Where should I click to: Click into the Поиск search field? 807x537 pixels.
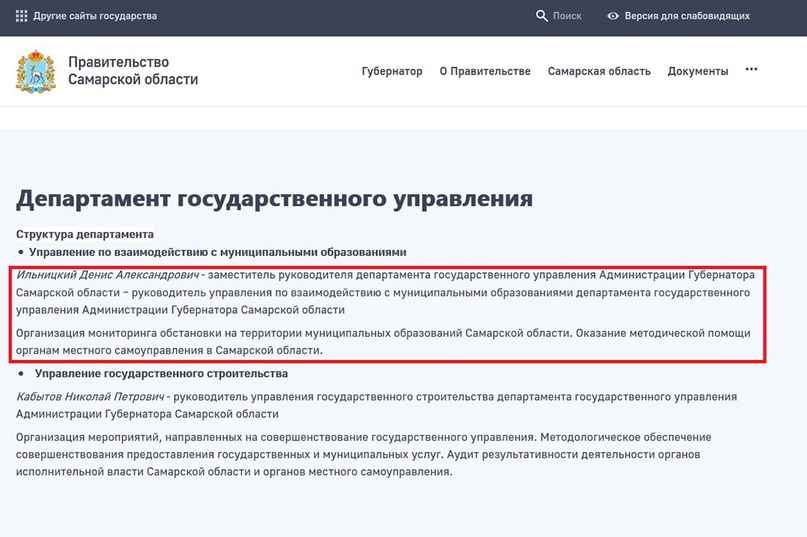[567, 16]
